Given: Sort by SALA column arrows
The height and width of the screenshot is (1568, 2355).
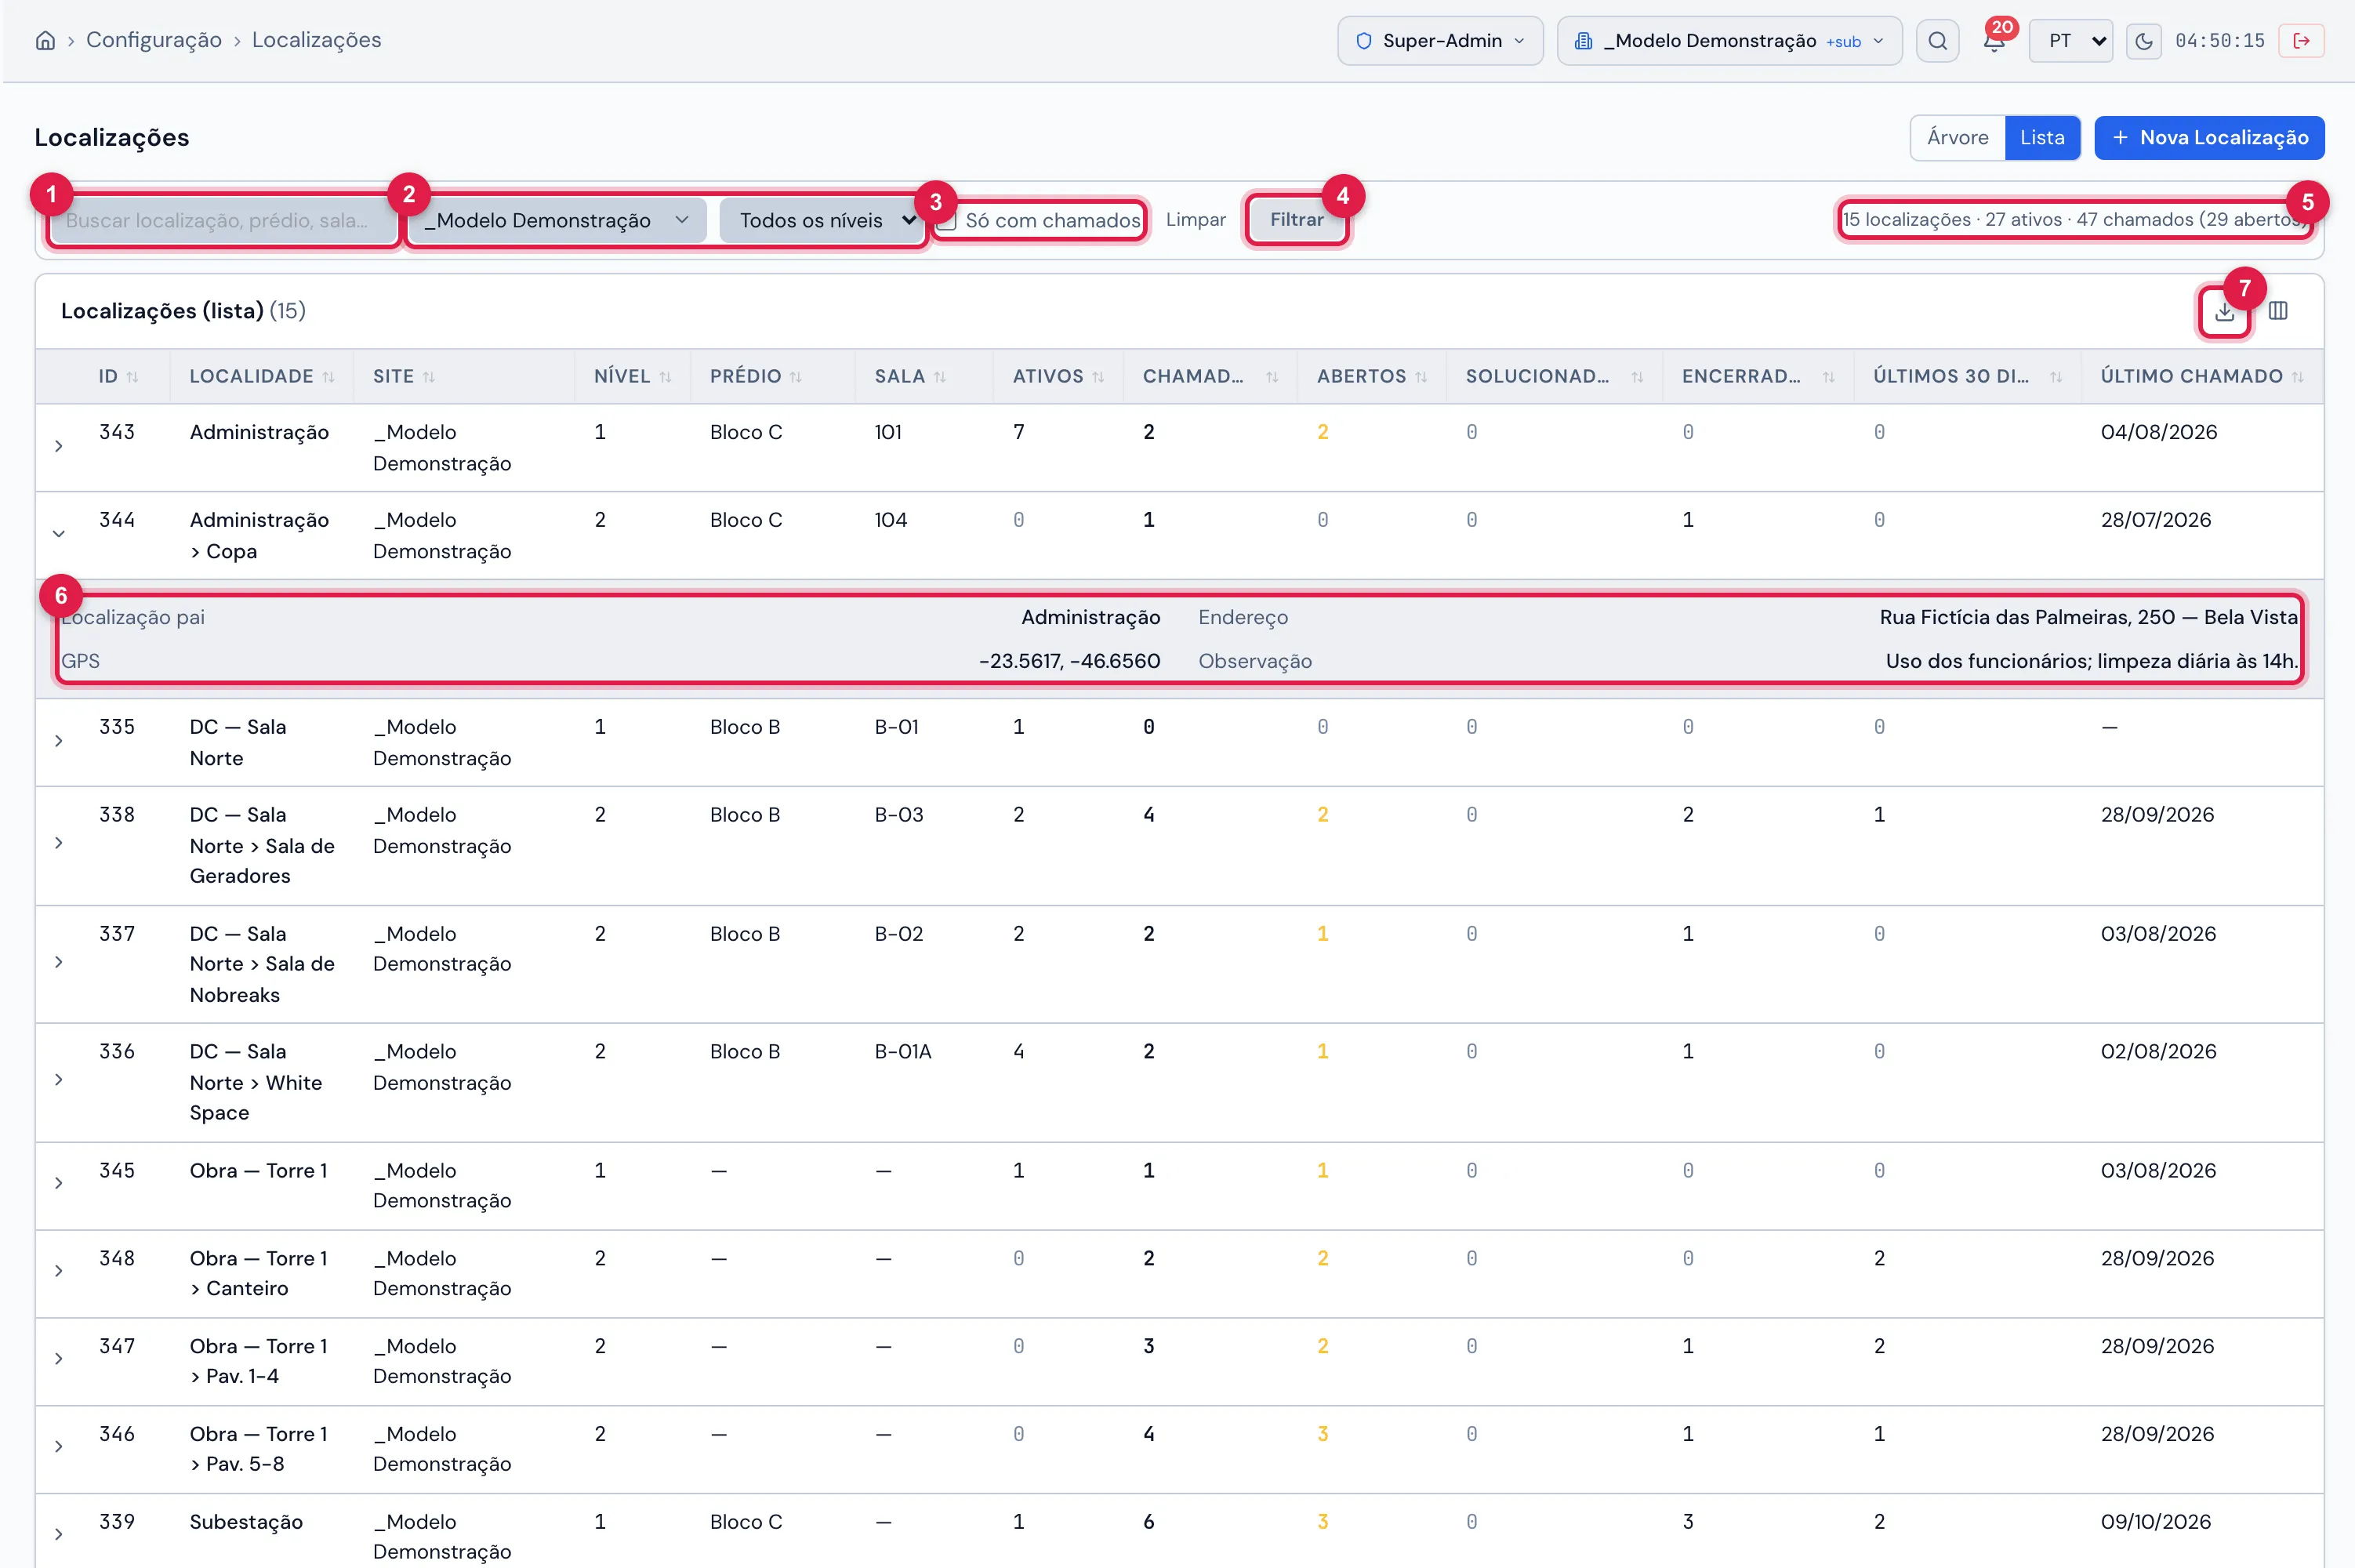Looking at the screenshot, I should (940, 377).
